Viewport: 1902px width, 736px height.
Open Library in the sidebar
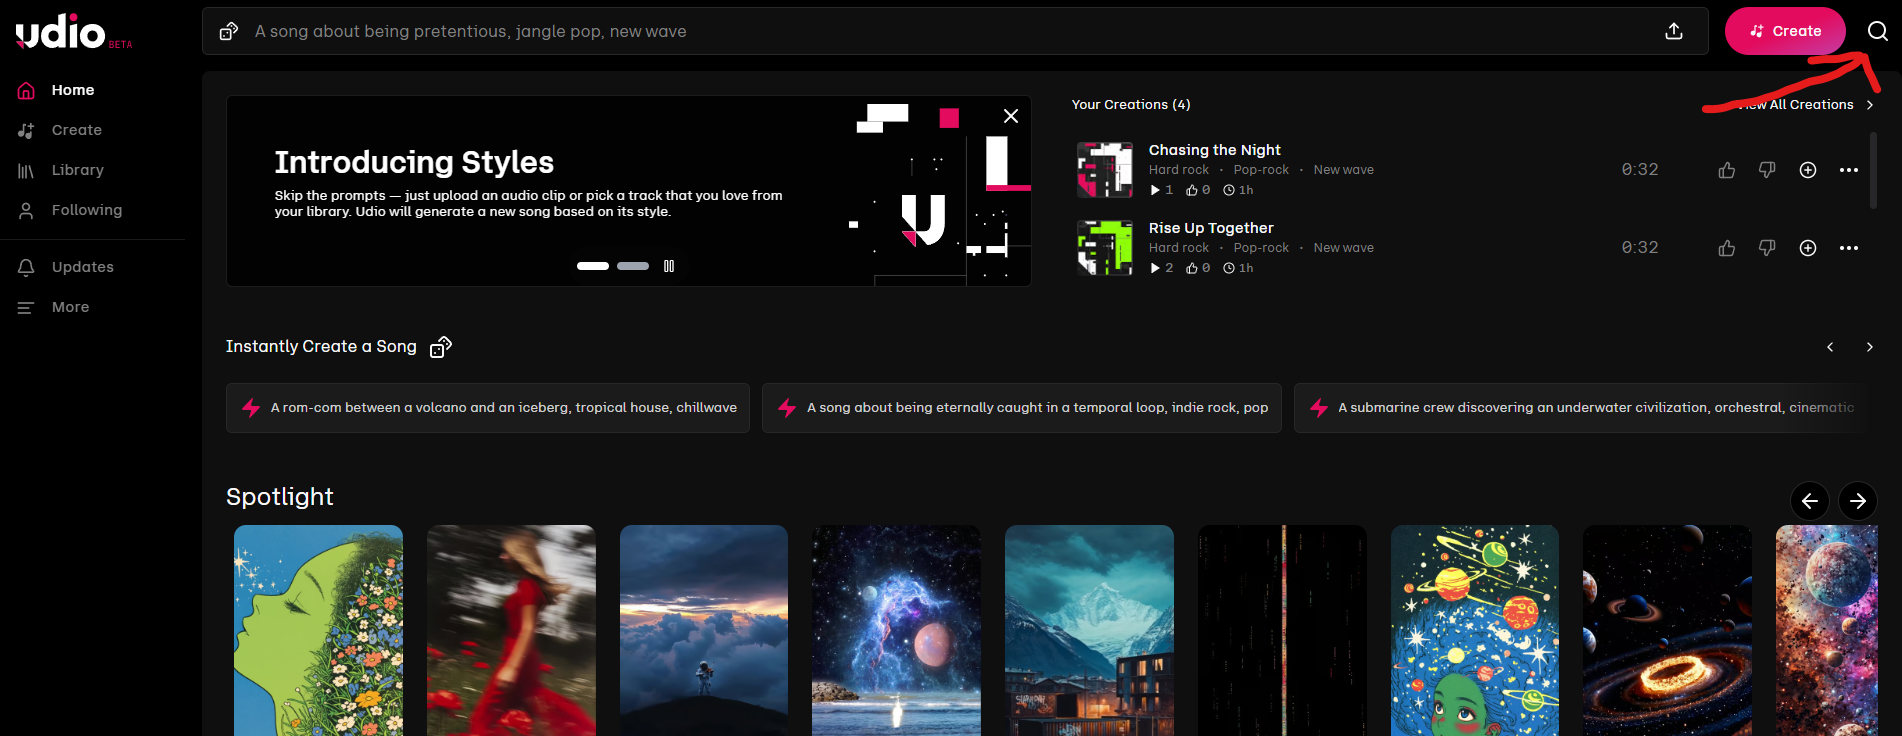[77, 170]
